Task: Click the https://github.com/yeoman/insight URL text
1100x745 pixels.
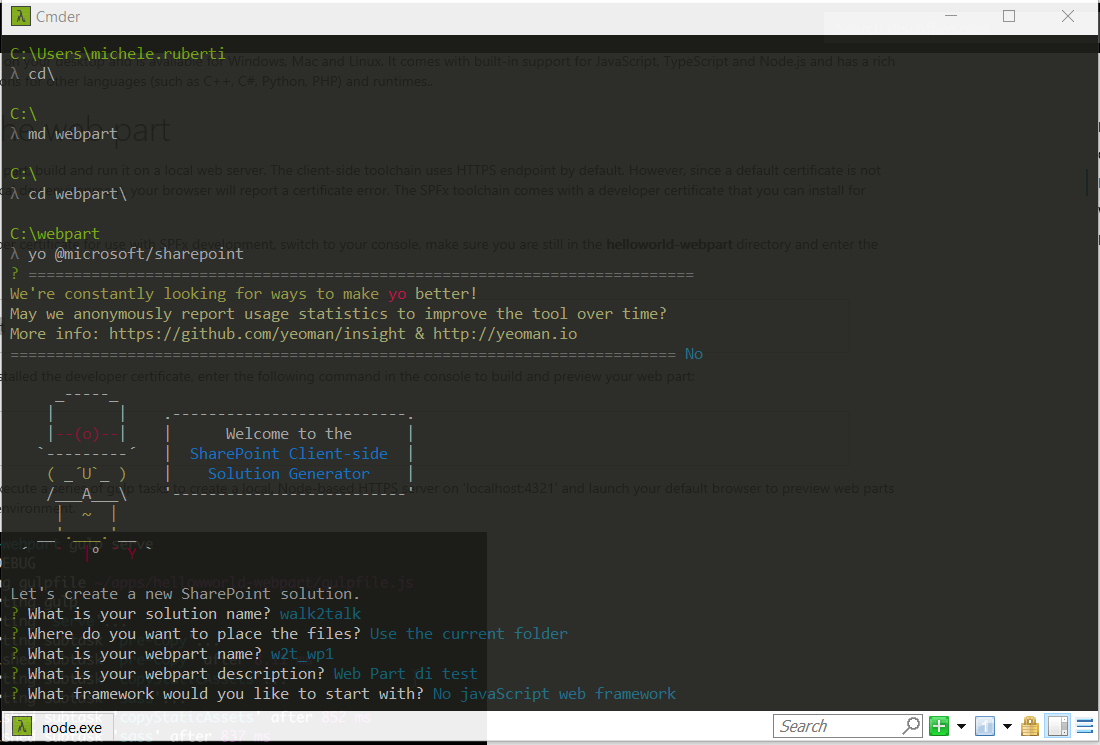Action: [x=257, y=334]
